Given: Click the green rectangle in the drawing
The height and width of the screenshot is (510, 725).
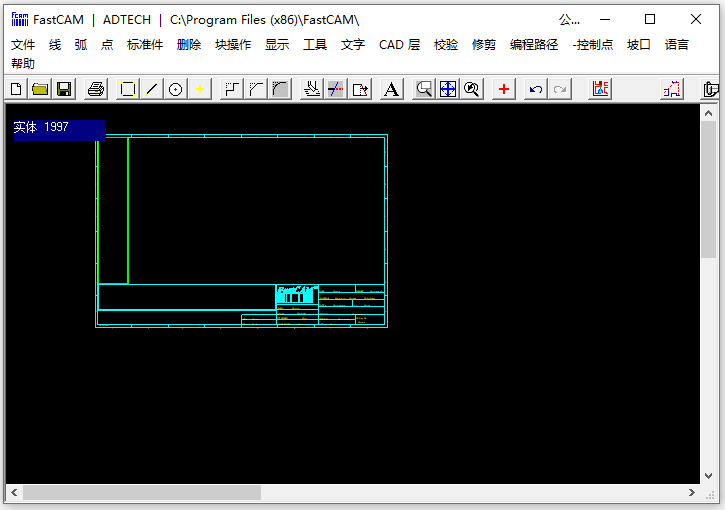Looking at the screenshot, I should point(113,210).
